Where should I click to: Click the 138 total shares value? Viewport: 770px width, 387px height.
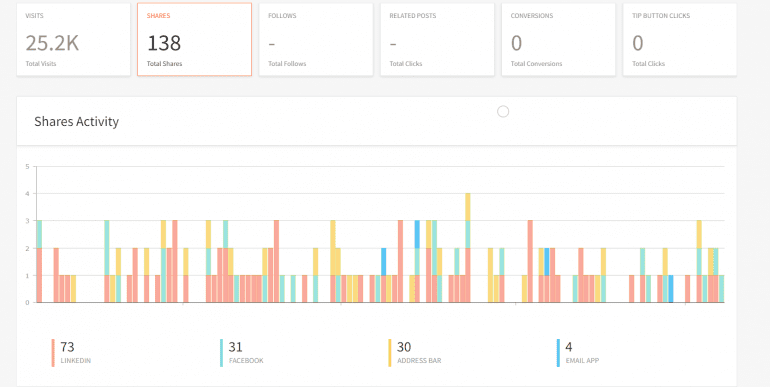tap(164, 43)
